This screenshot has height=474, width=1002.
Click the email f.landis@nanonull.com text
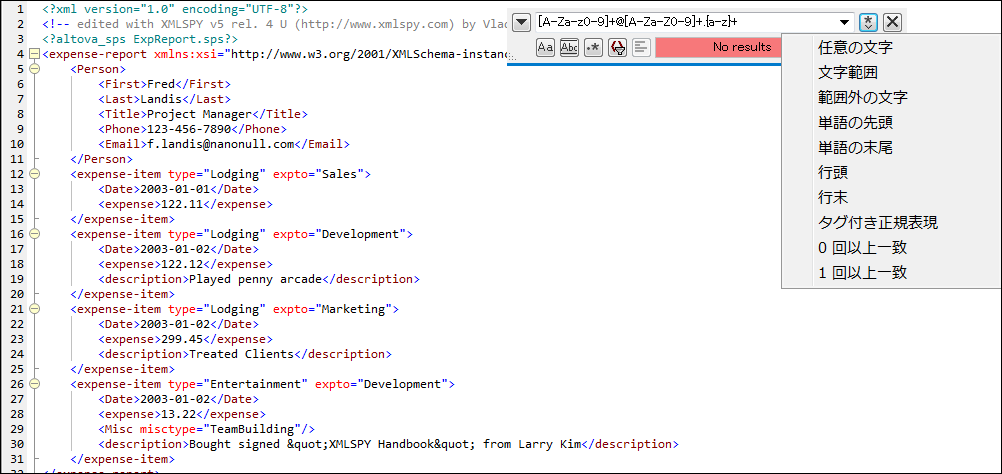pyautogui.click(x=220, y=144)
